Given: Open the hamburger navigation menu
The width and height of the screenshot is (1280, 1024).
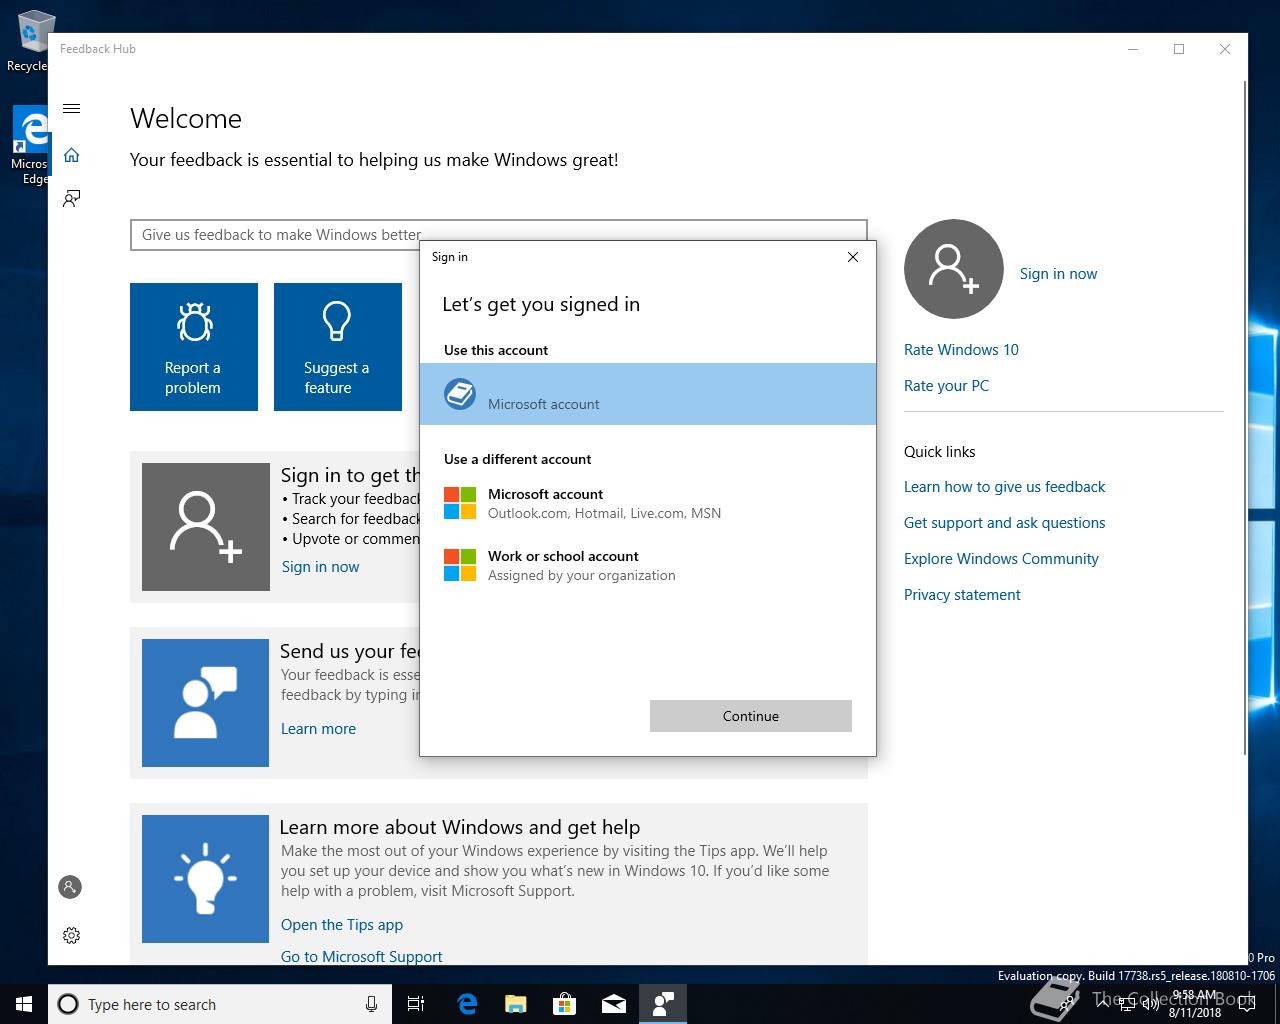Looking at the screenshot, I should click(x=71, y=108).
